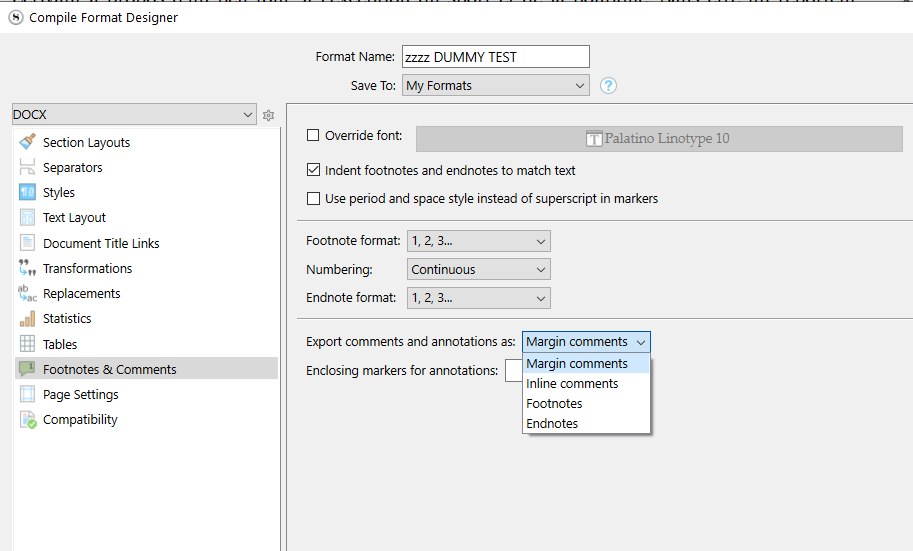
Task: Click the Separators icon in sidebar
Action: [27, 167]
